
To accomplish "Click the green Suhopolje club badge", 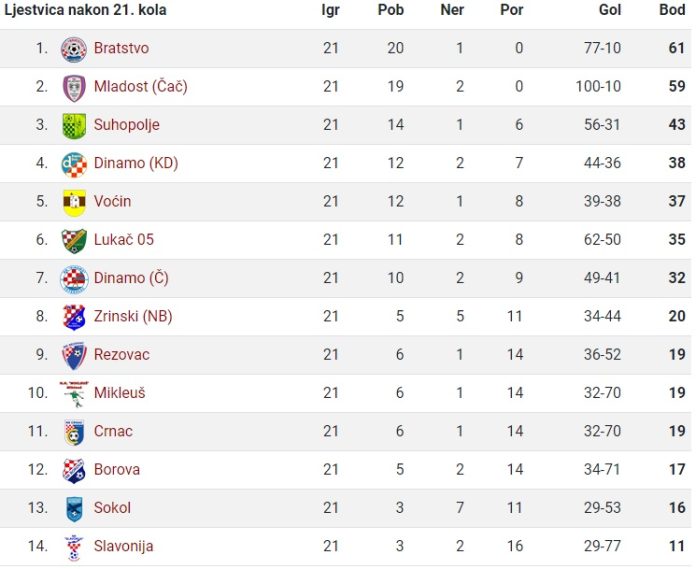I will pyautogui.click(x=74, y=126).
